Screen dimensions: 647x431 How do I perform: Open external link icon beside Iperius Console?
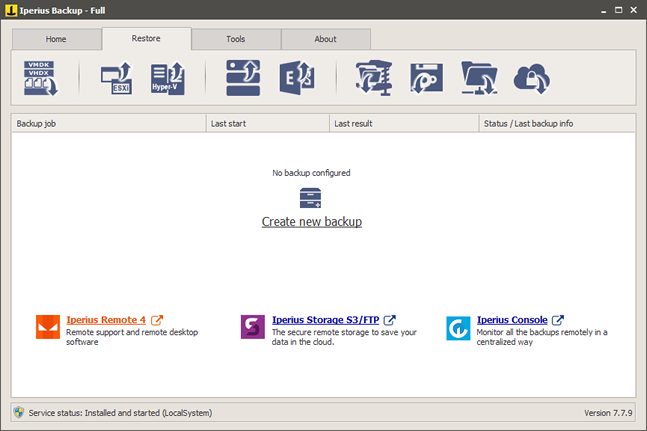click(557, 320)
